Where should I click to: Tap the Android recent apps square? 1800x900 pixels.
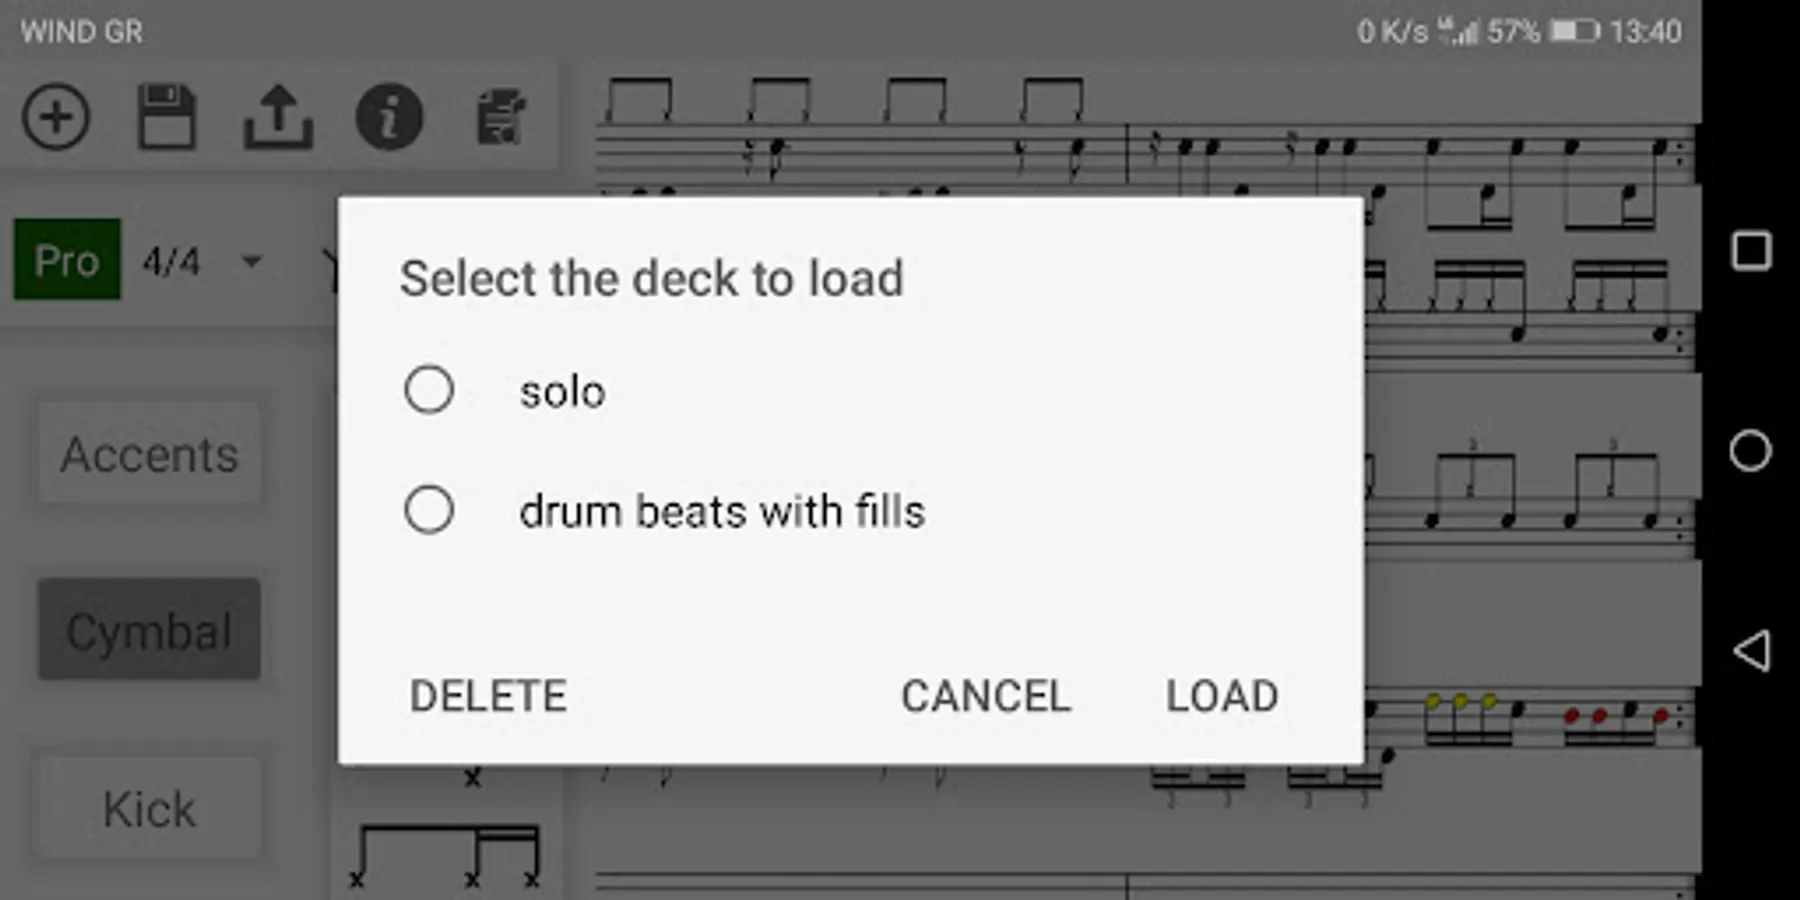tap(1750, 251)
